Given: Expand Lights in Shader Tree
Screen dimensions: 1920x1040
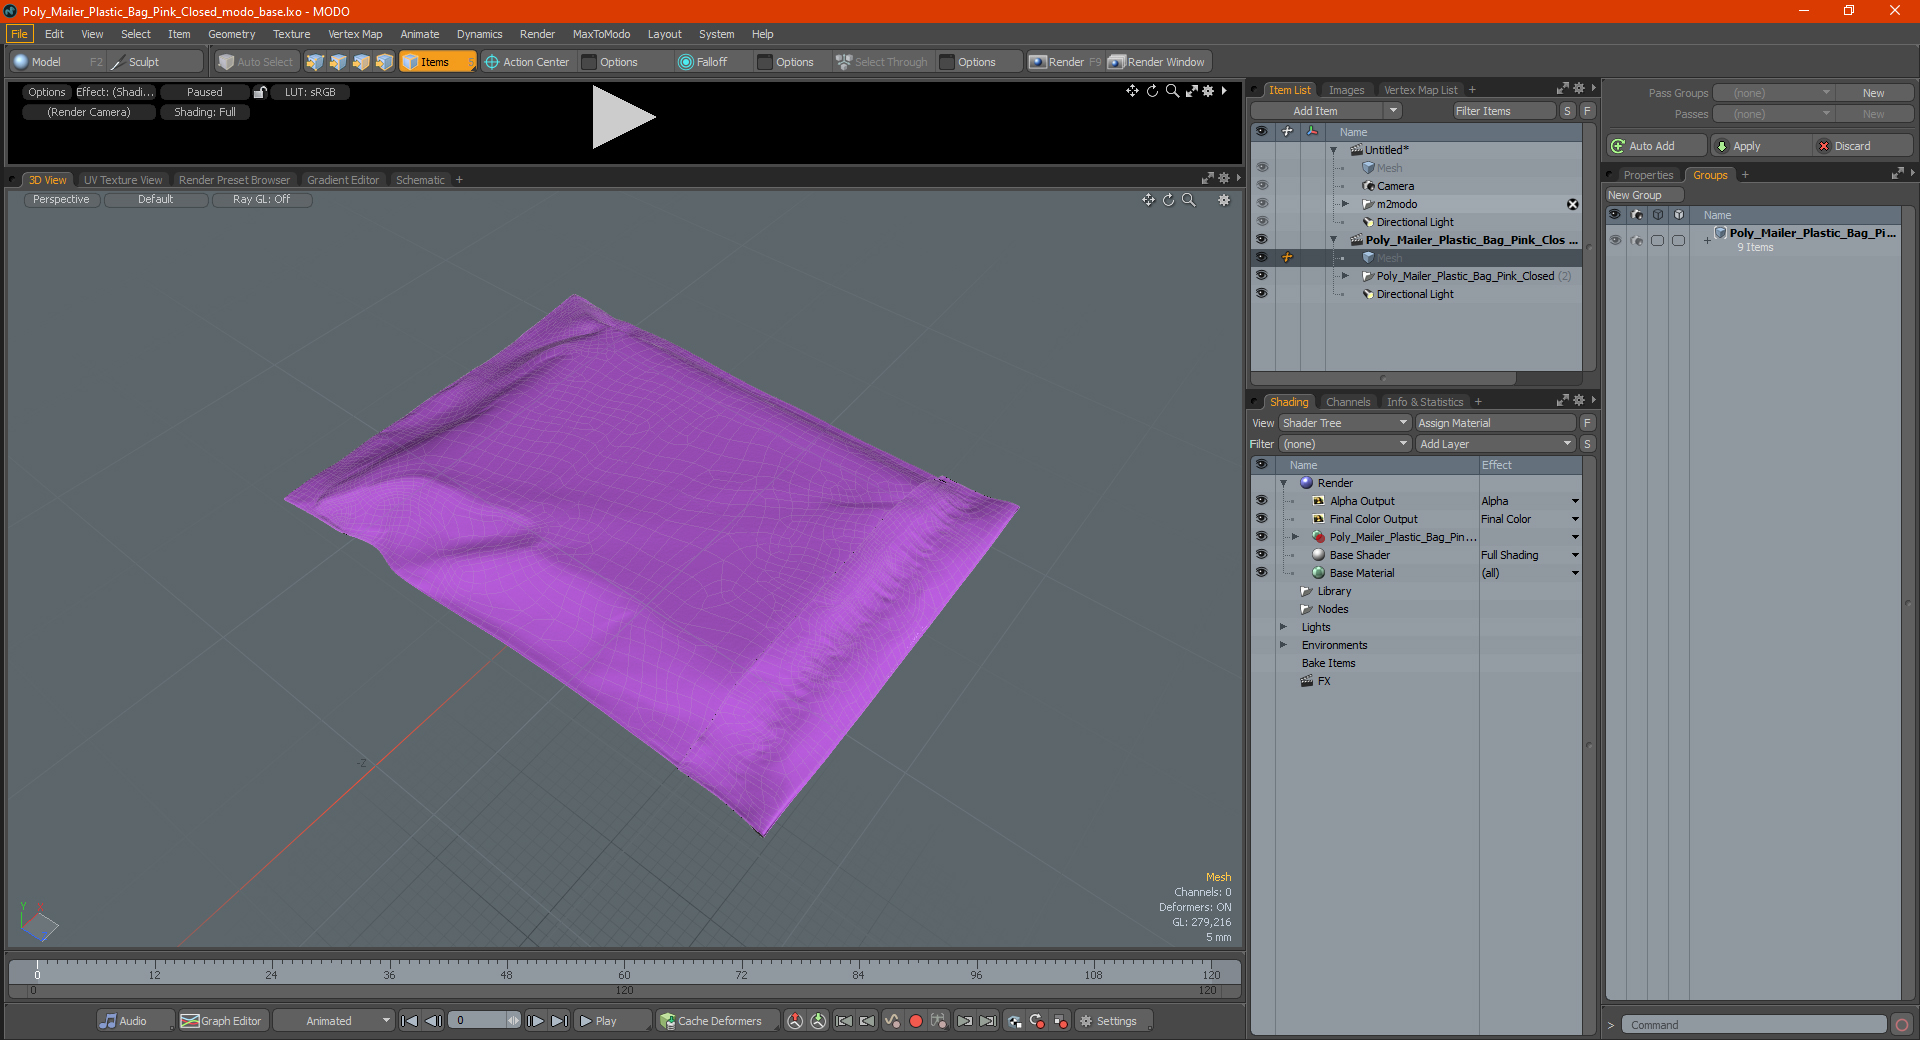Looking at the screenshot, I should coord(1283,627).
